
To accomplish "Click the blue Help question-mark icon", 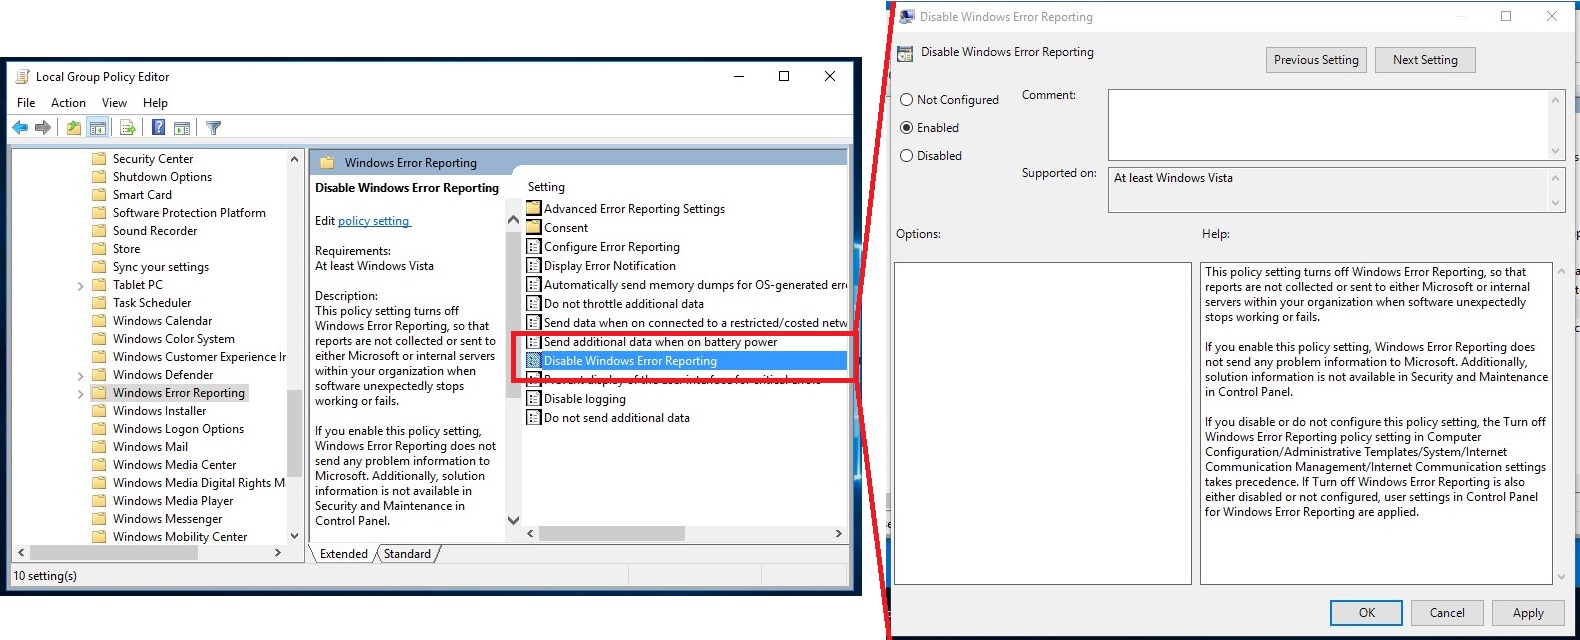I will click(158, 128).
